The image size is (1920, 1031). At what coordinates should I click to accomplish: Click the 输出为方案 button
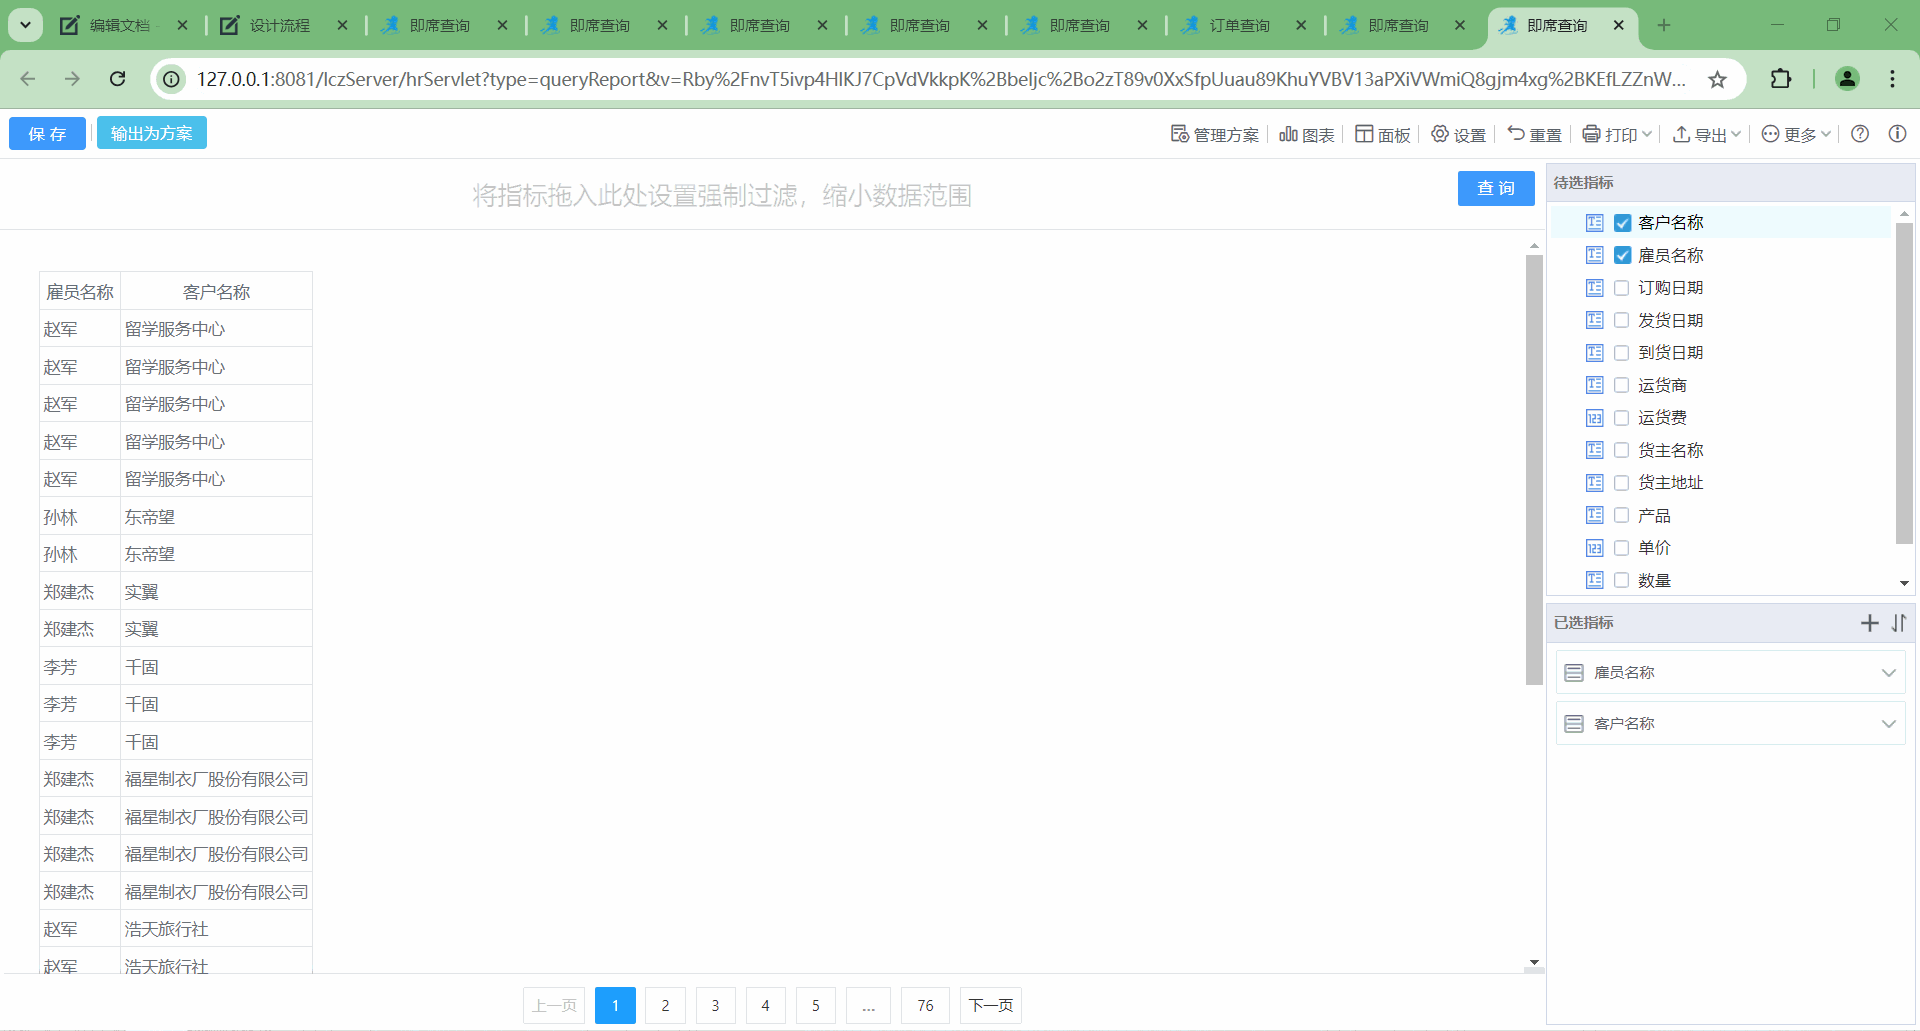(152, 133)
